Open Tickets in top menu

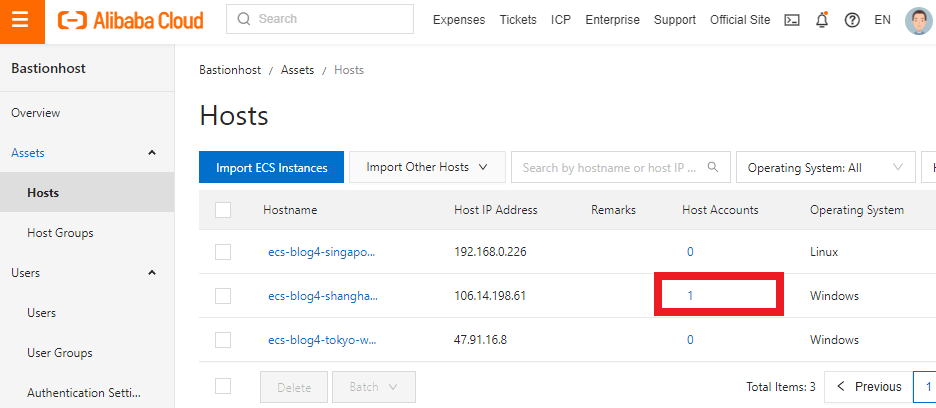point(518,20)
